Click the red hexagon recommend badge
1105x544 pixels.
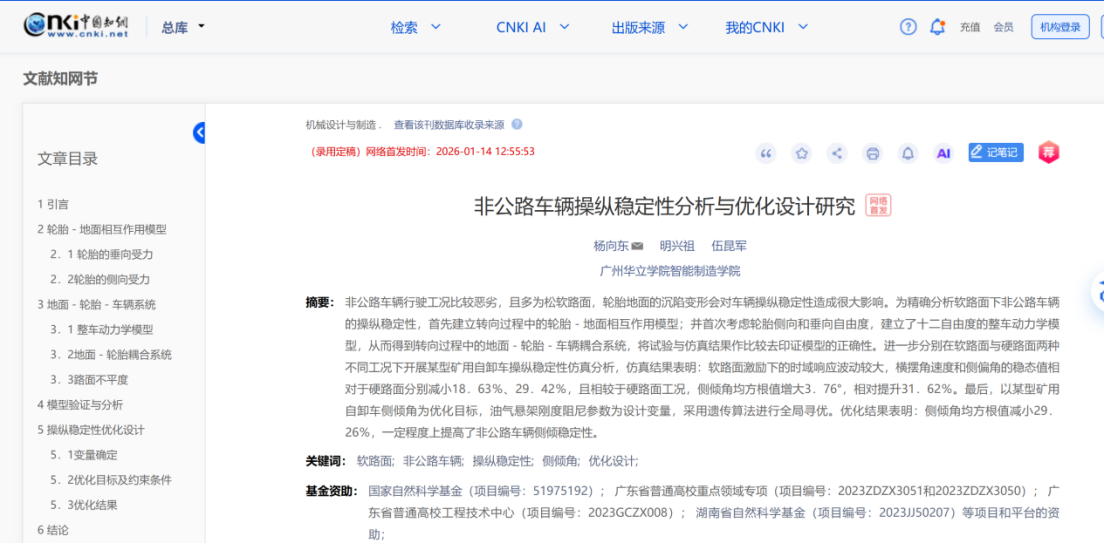1048,152
